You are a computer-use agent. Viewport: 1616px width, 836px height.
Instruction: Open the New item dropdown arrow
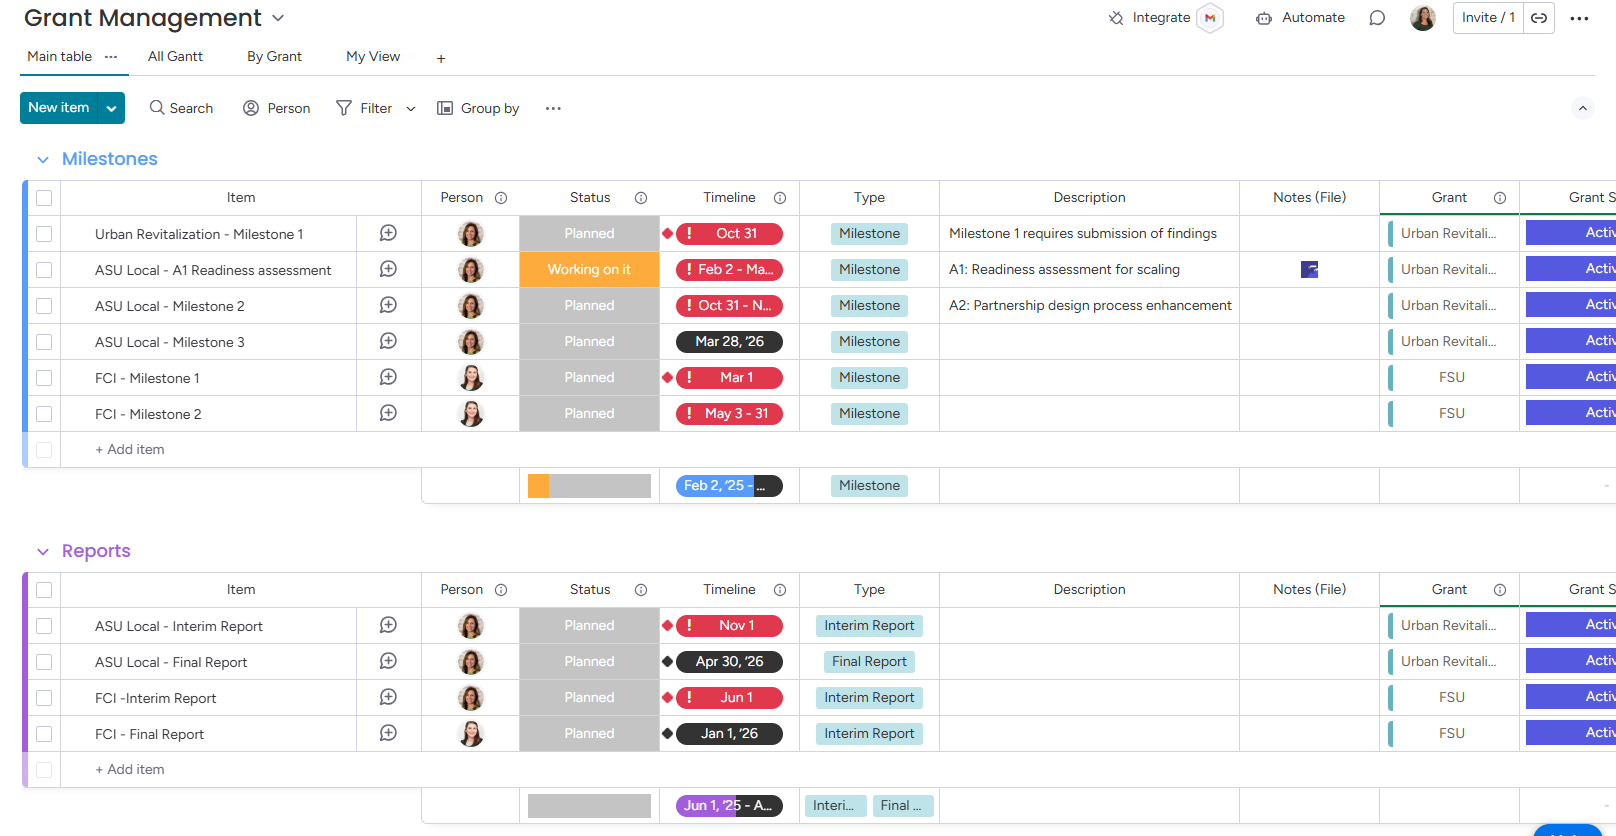click(x=111, y=108)
